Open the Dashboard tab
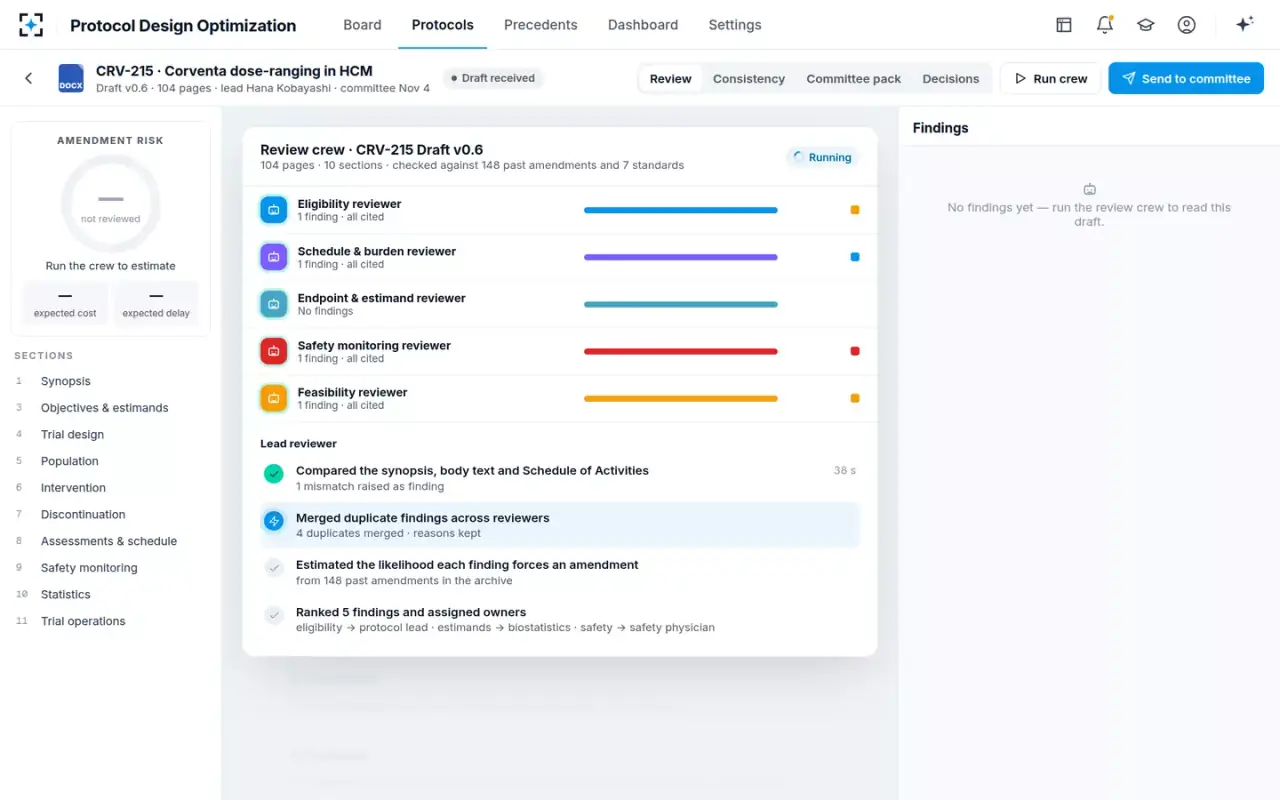1280x800 pixels. [x=643, y=25]
